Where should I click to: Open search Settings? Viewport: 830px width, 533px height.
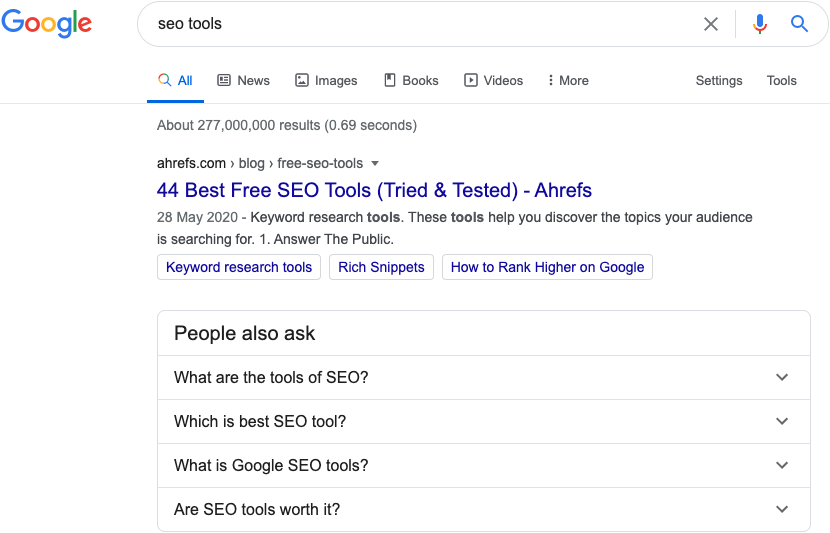click(718, 80)
